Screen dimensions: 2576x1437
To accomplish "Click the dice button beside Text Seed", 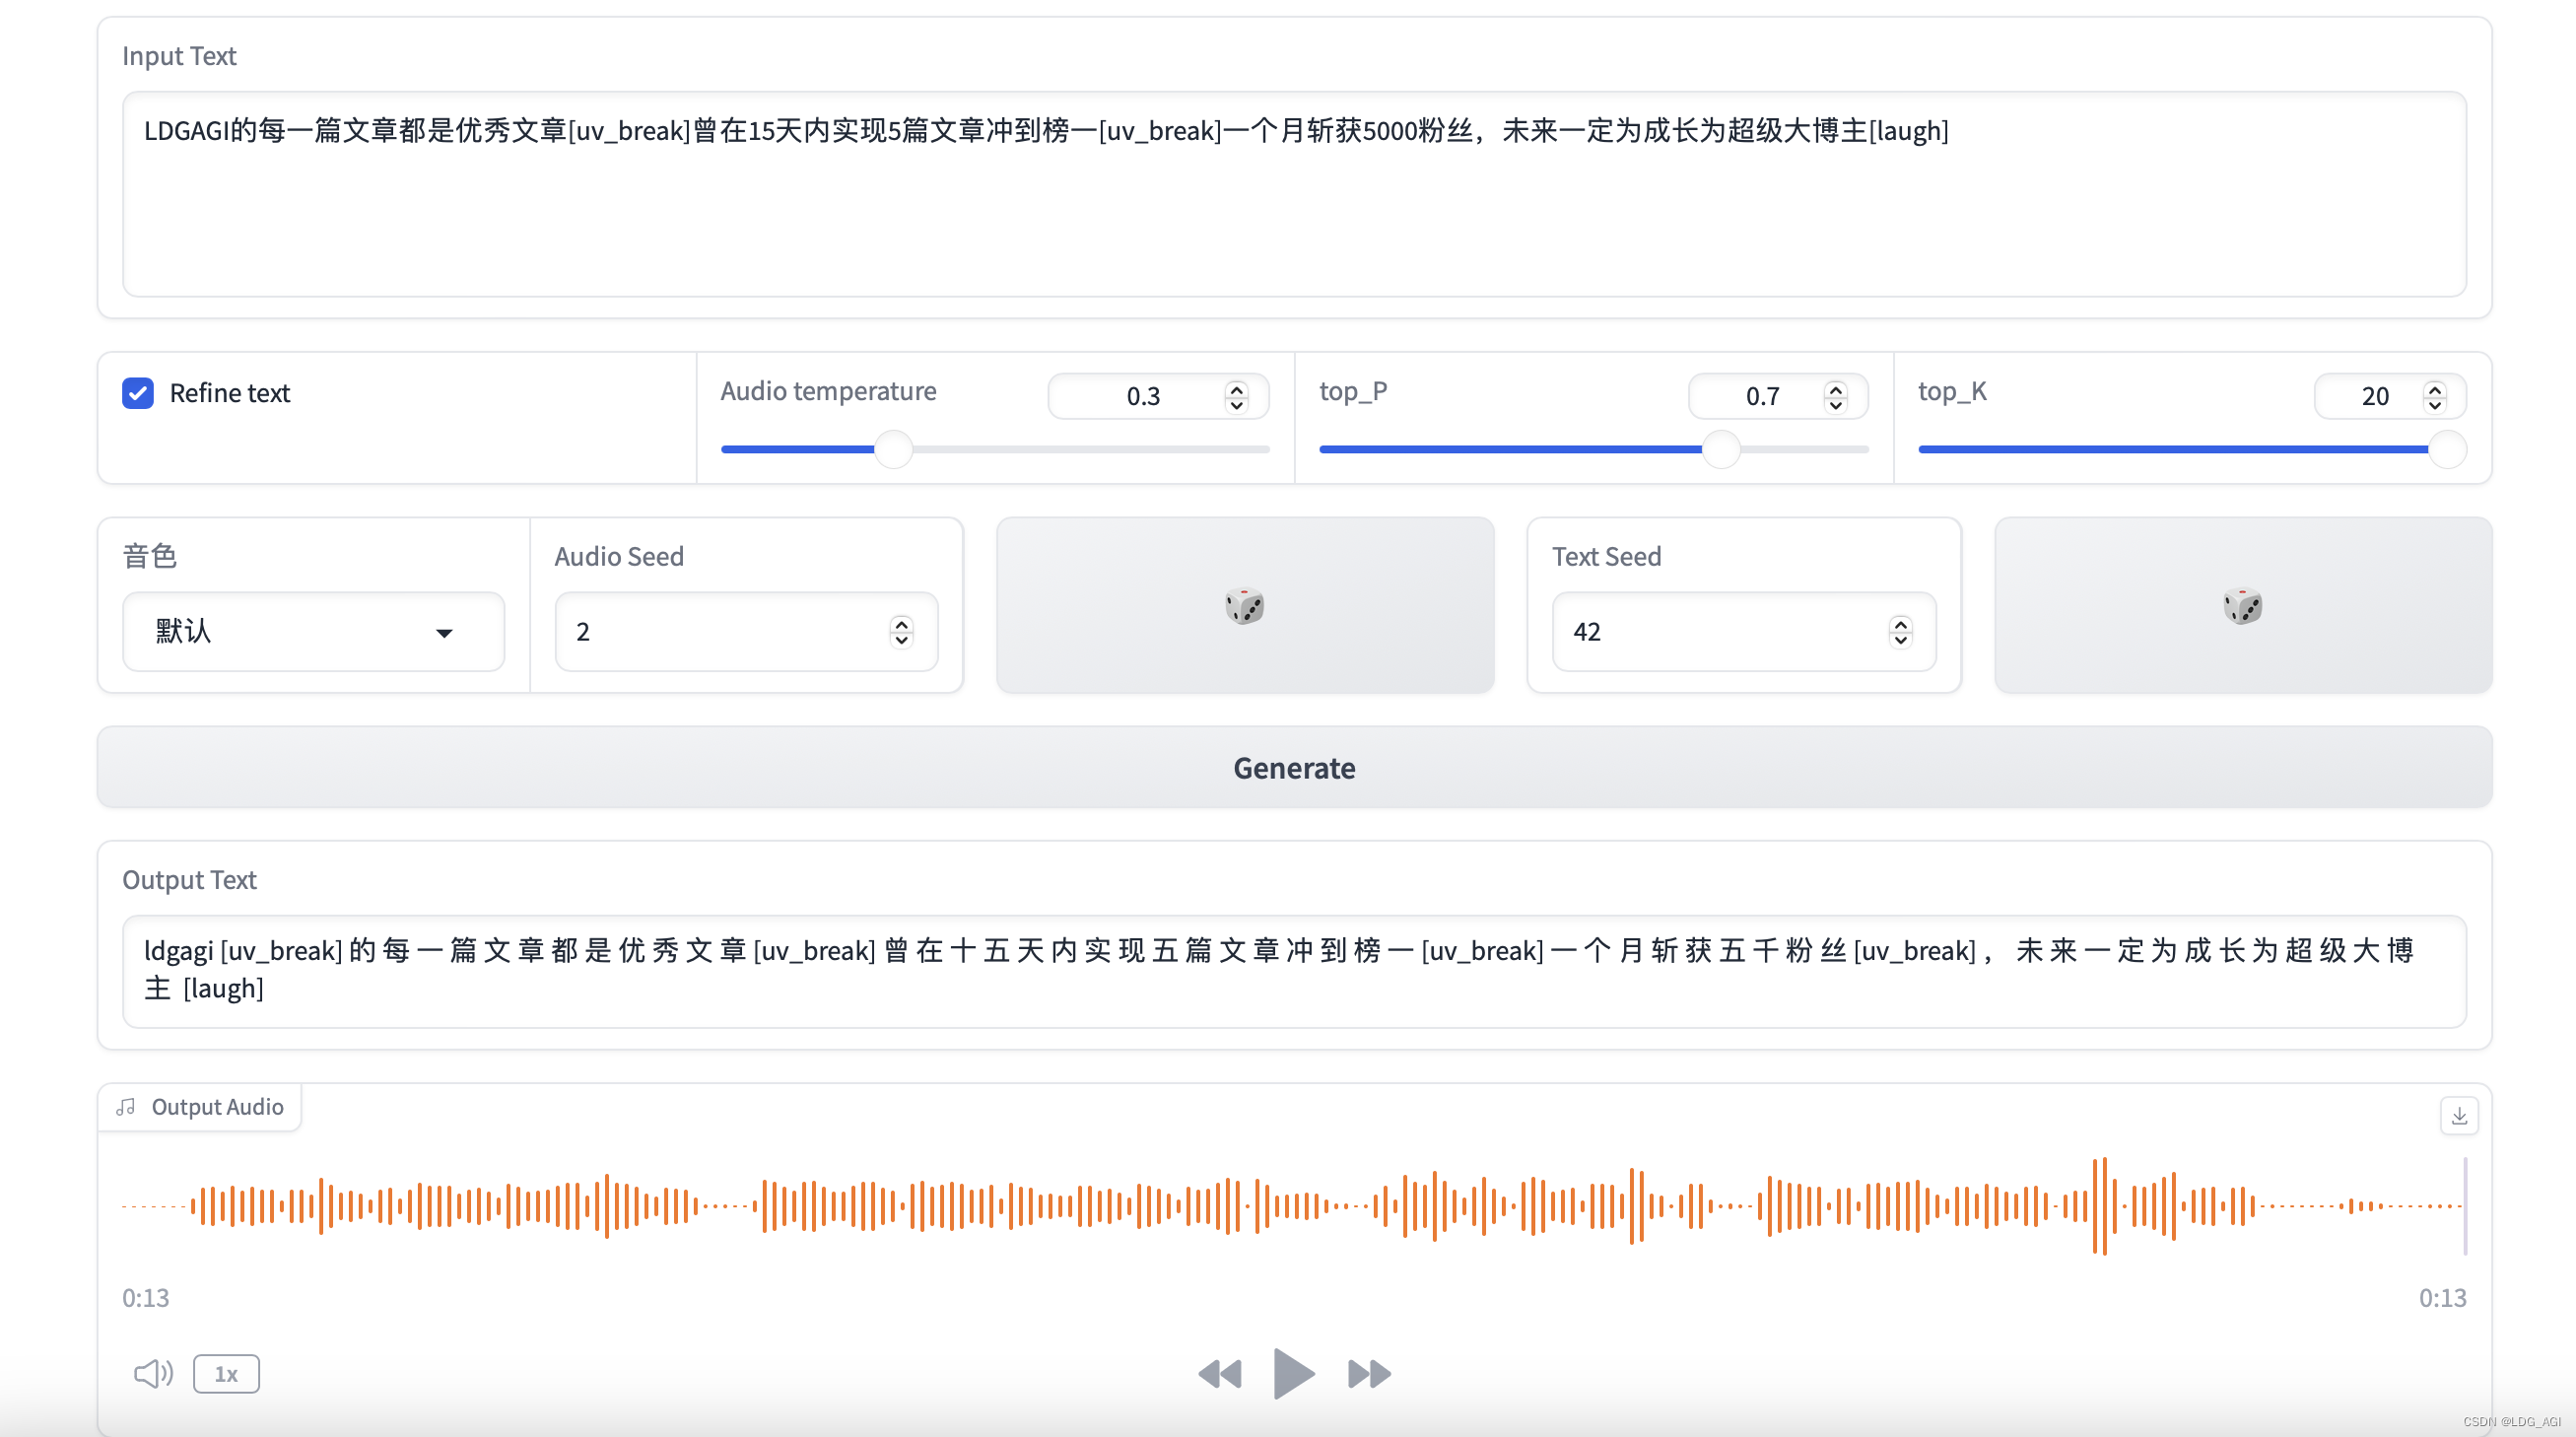I will (x=2242, y=605).
